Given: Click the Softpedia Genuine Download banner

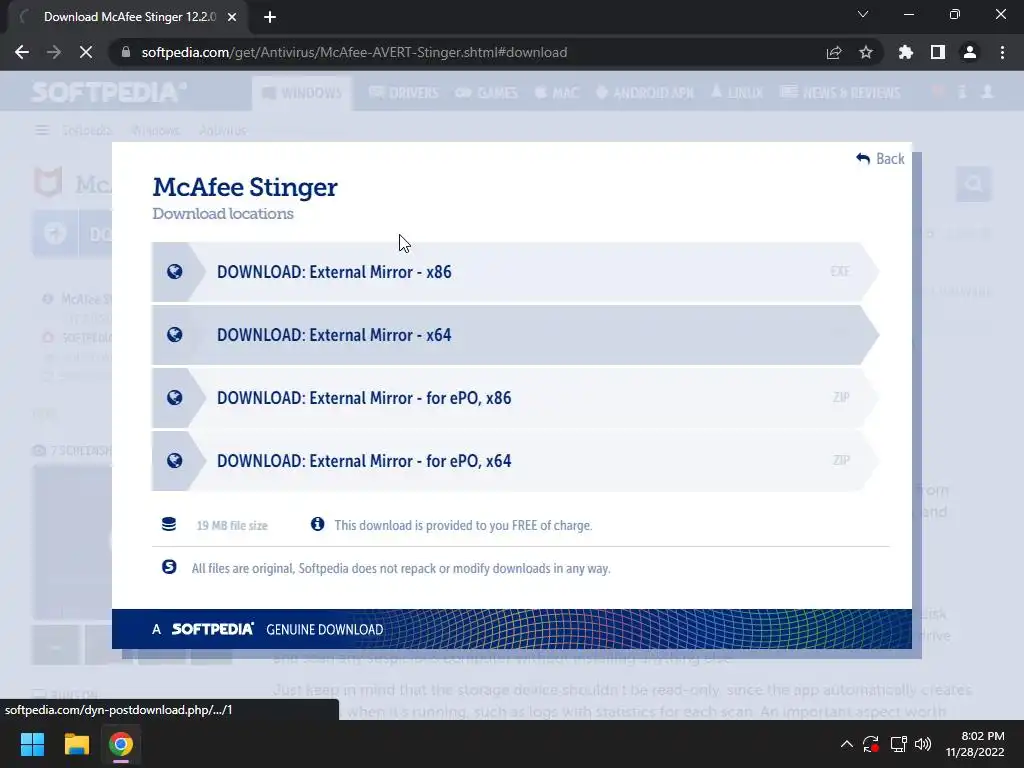Looking at the screenshot, I should click(x=511, y=629).
